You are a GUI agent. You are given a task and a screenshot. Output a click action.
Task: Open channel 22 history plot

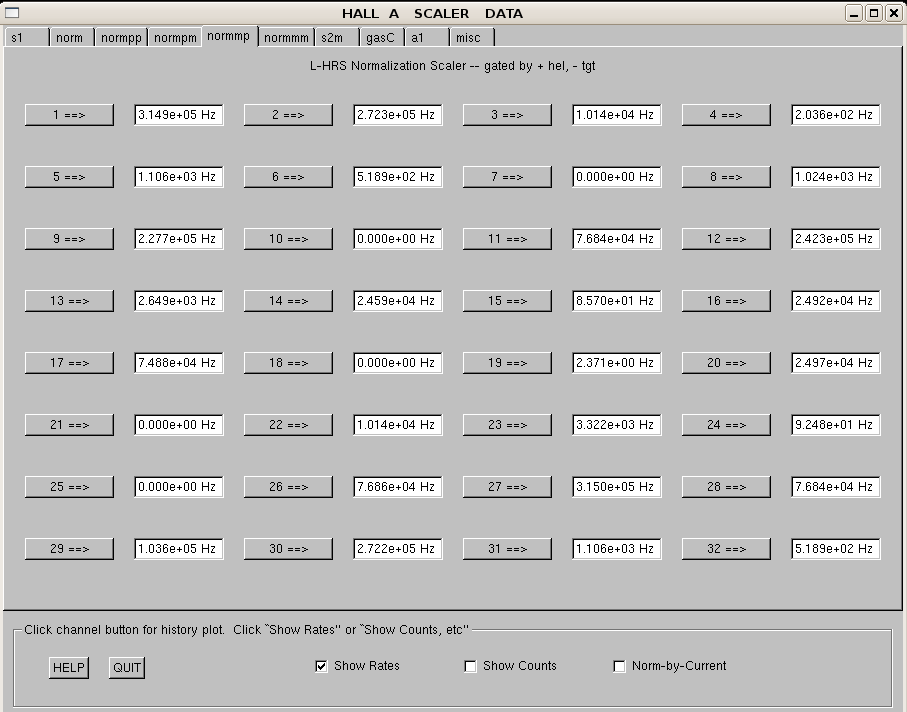coord(288,425)
